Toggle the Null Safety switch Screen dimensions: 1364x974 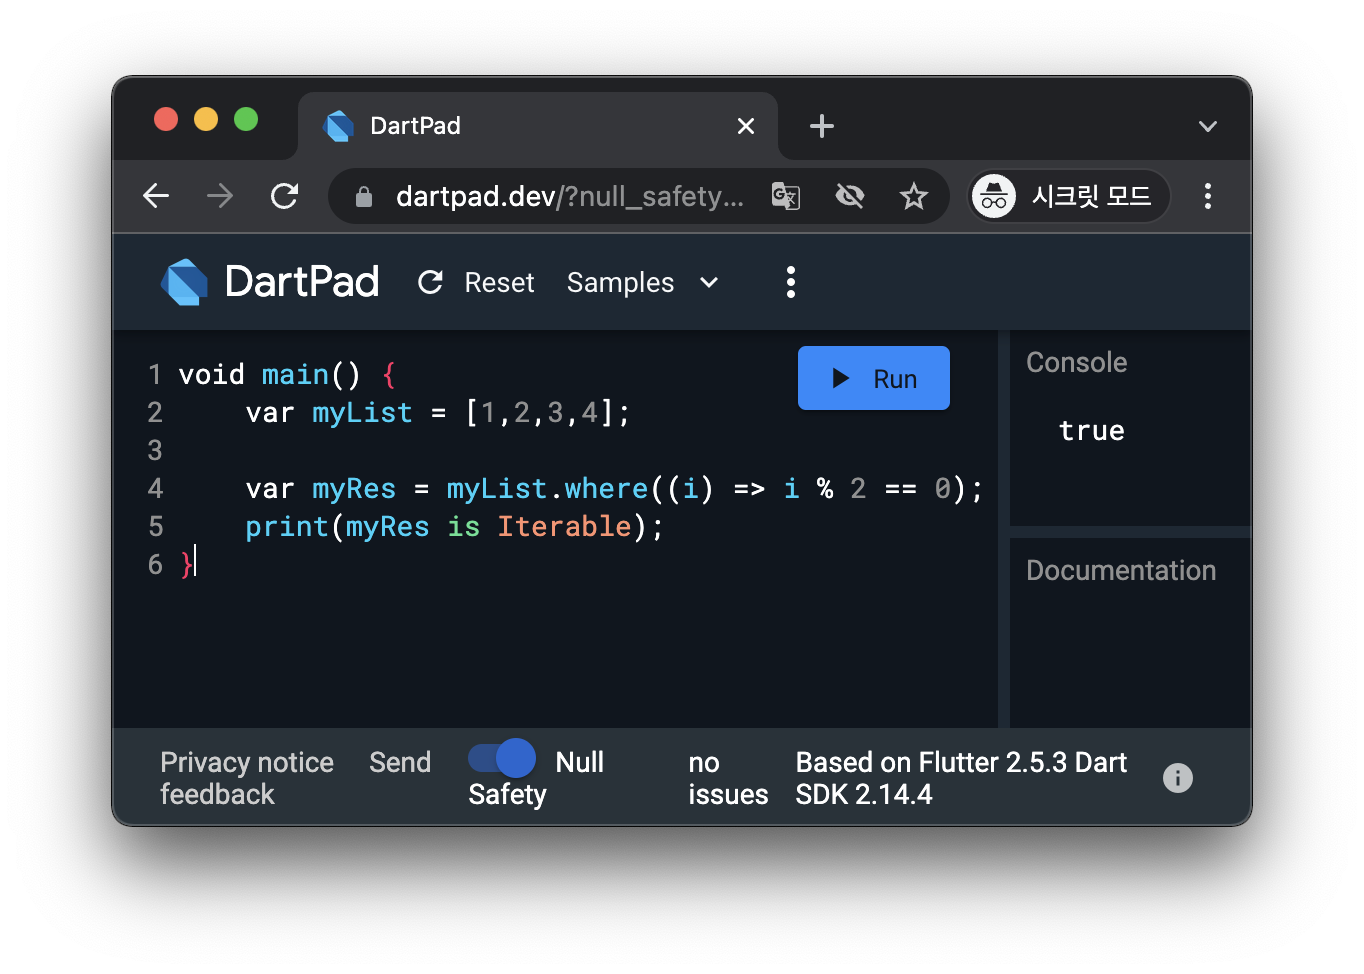click(x=502, y=758)
